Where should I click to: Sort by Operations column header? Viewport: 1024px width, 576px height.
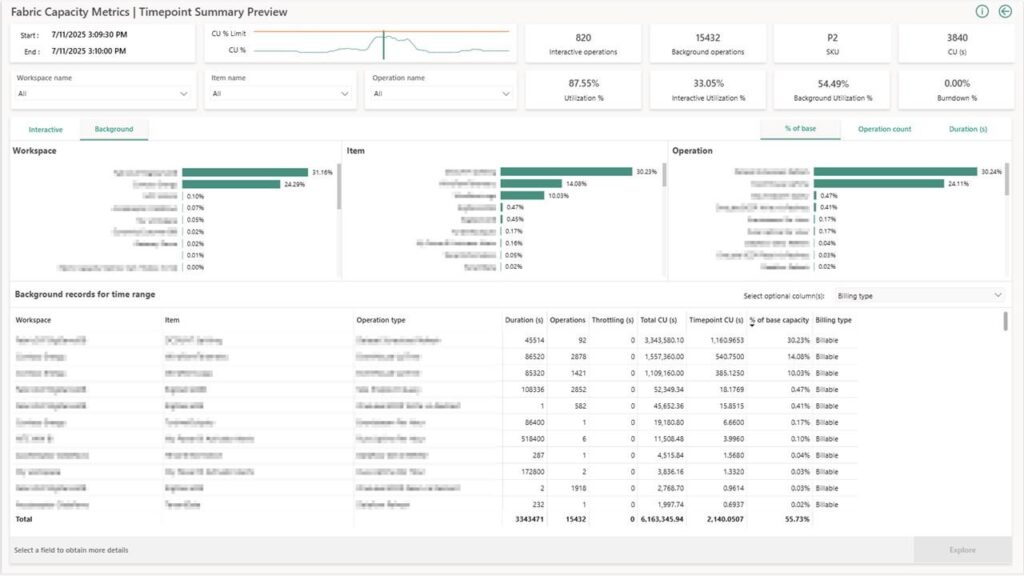(568, 320)
